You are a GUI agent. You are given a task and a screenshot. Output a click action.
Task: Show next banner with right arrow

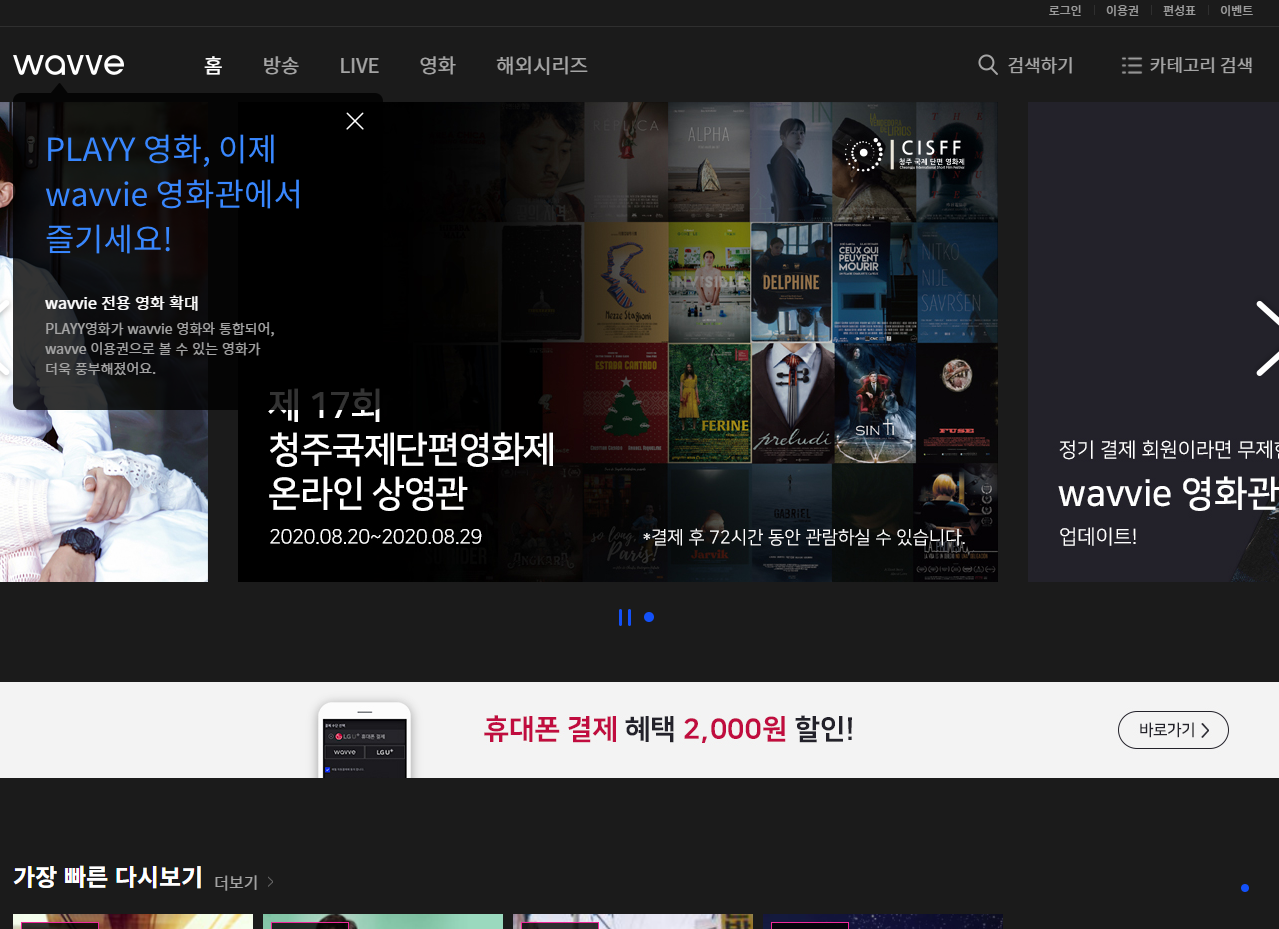tap(1267, 338)
